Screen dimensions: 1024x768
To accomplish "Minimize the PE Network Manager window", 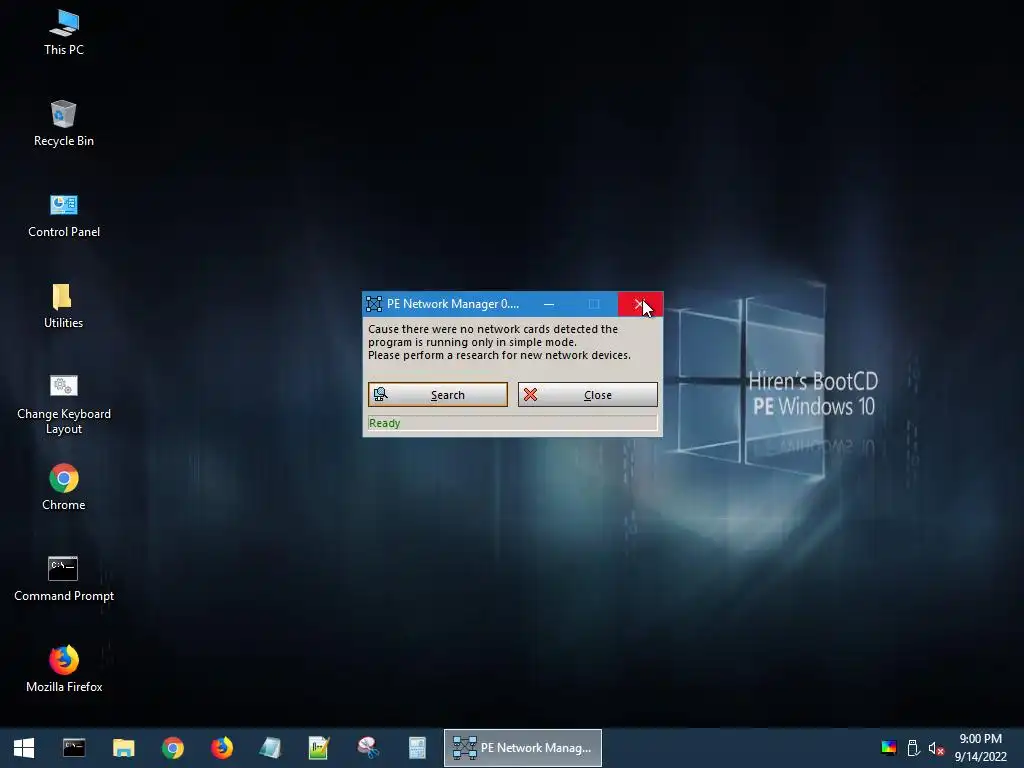I will [x=549, y=304].
